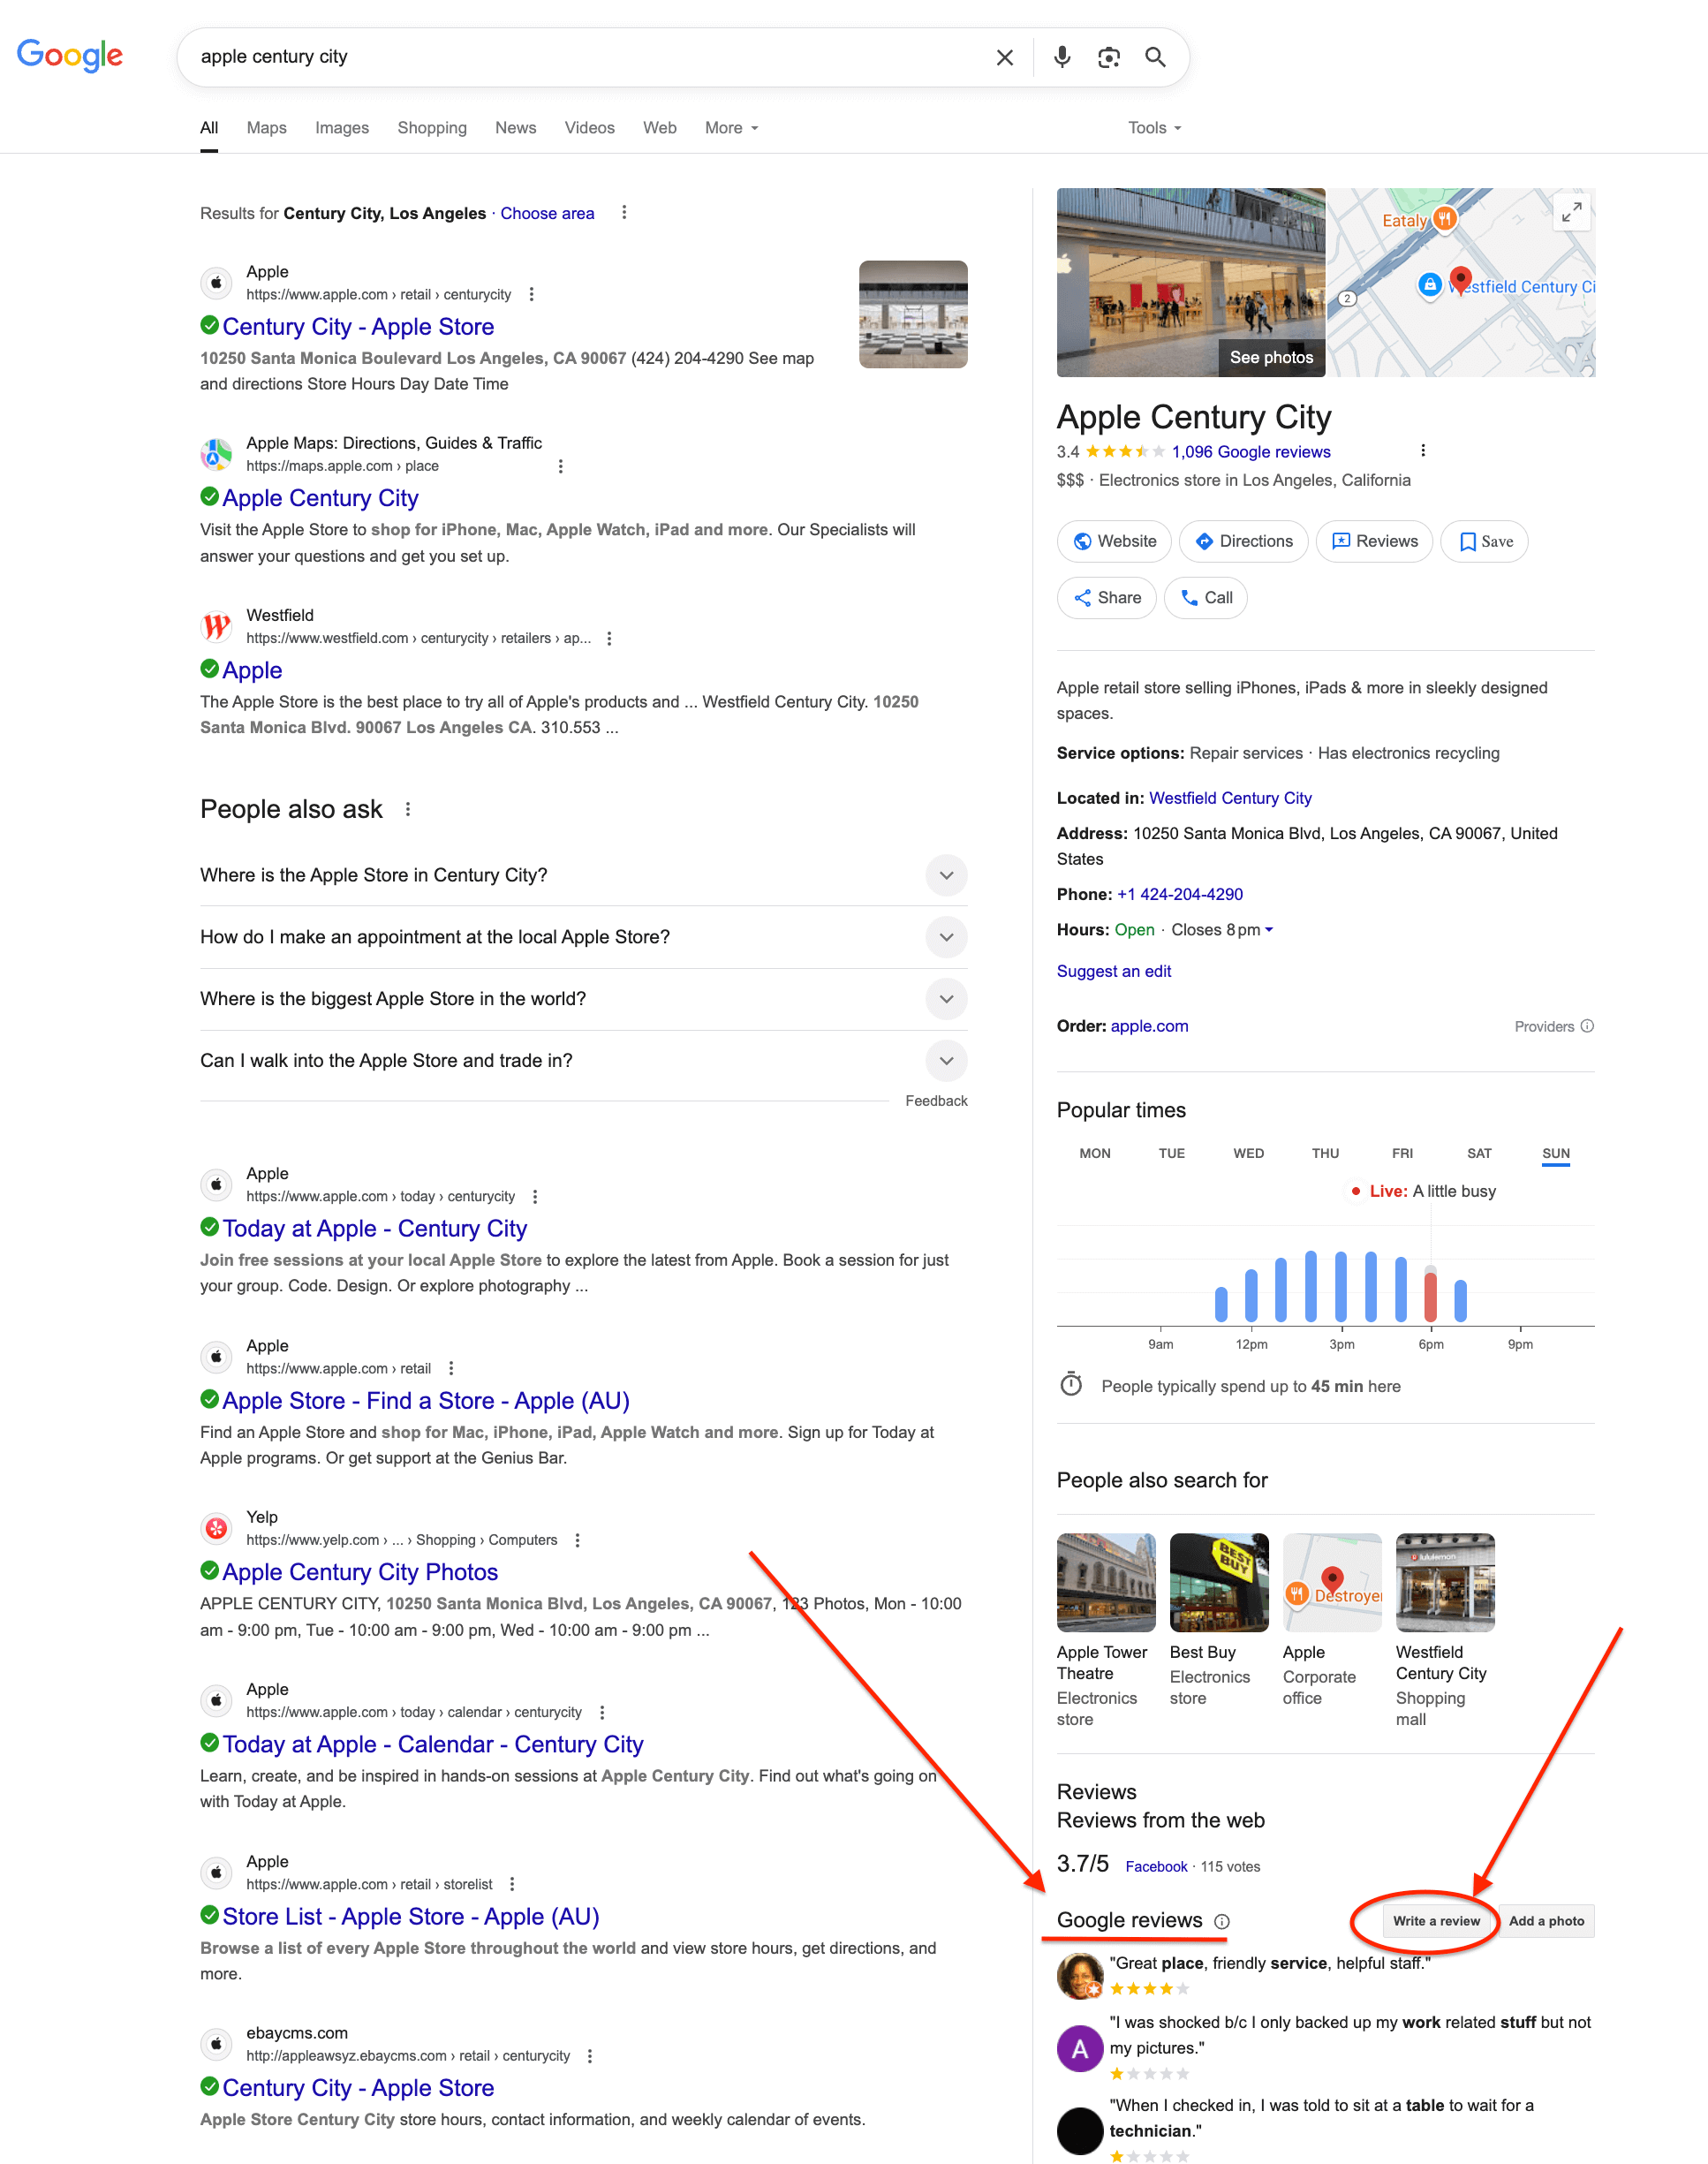Click the Directions button
This screenshot has width=1708, height=2164.
[1244, 541]
